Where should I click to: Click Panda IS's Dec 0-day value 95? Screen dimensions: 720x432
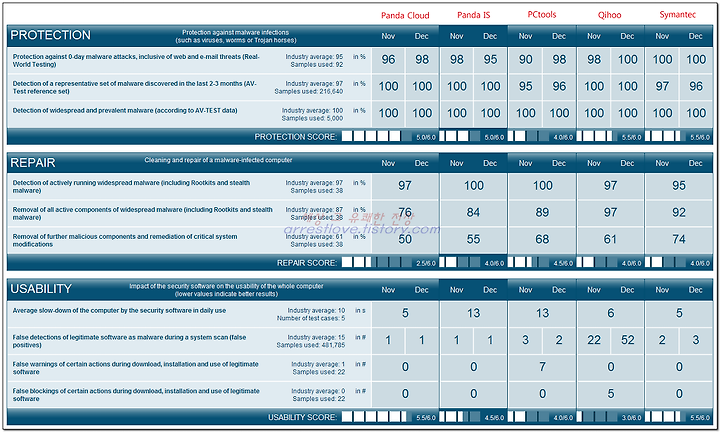pyautogui.click(x=490, y=60)
